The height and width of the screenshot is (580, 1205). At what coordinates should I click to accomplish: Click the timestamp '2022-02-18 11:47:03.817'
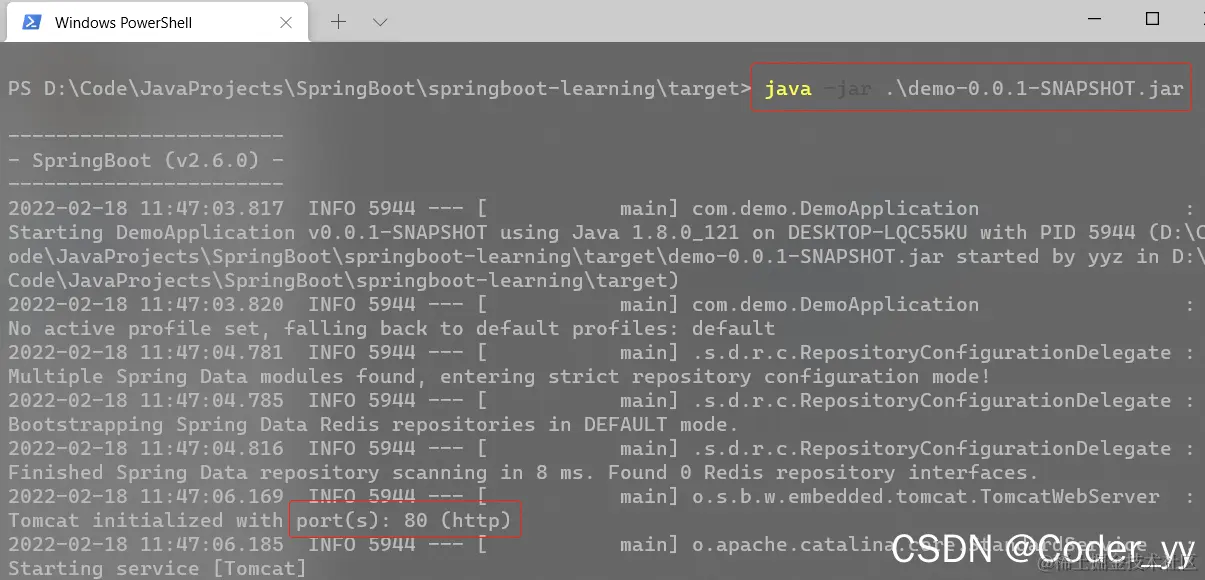coord(146,208)
